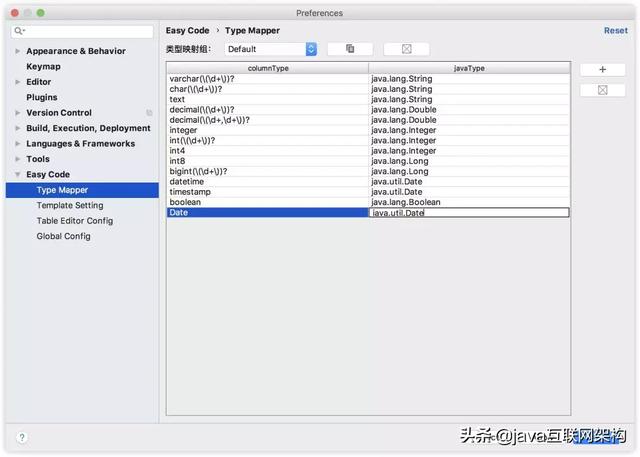Image resolution: width=640 pixels, height=457 pixels.
Task: Select the varchar(\(\d+\))? row
Action: click(268, 79)
